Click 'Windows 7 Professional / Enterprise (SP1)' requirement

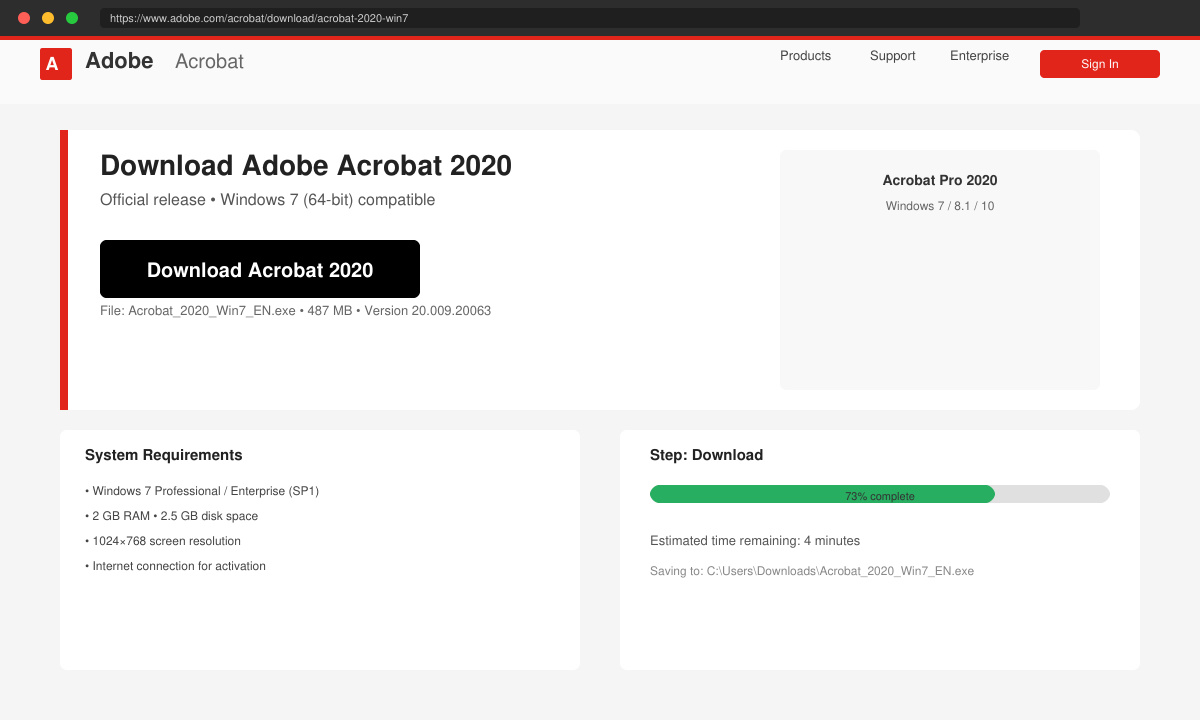202,491
